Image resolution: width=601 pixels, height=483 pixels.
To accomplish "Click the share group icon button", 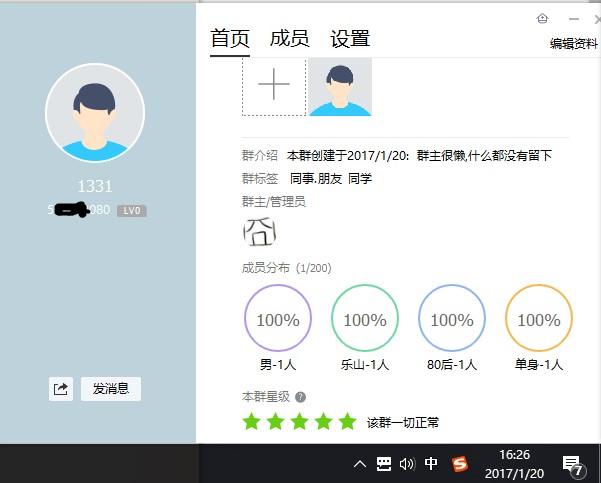I will (x=61, y=389).
